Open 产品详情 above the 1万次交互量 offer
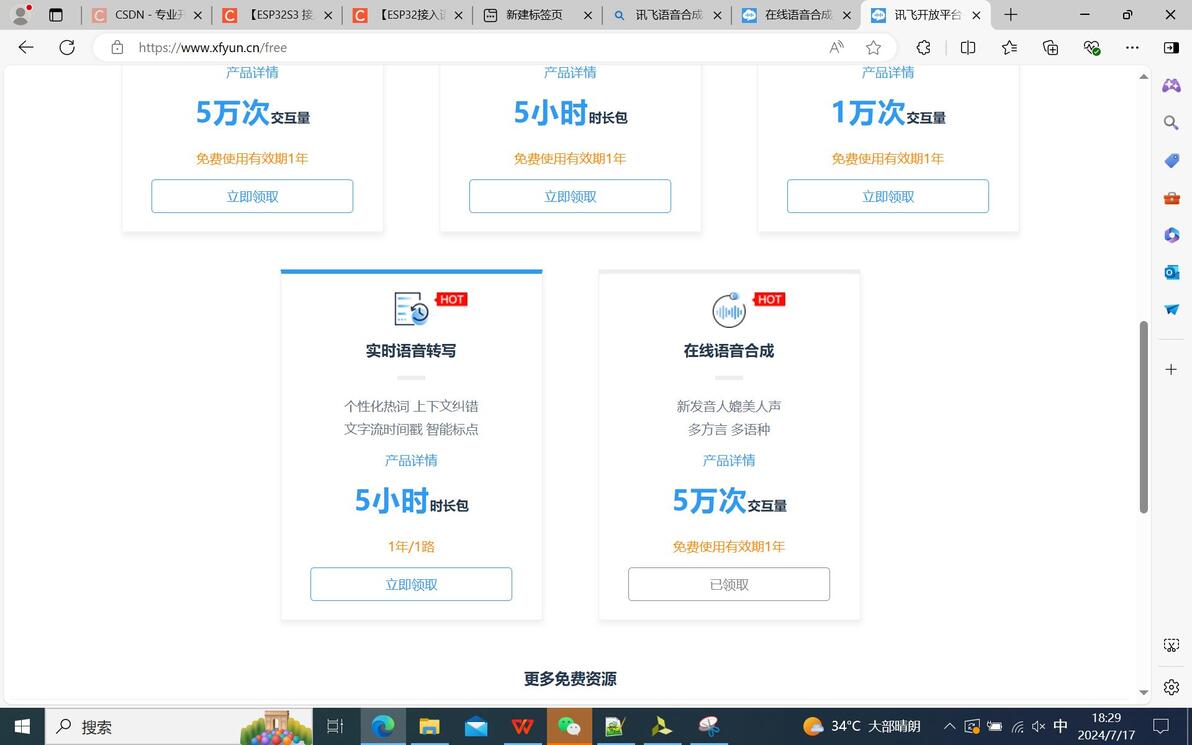Image resolution: width=1192 pixels, height=745 pixels. tap(888, 72)
